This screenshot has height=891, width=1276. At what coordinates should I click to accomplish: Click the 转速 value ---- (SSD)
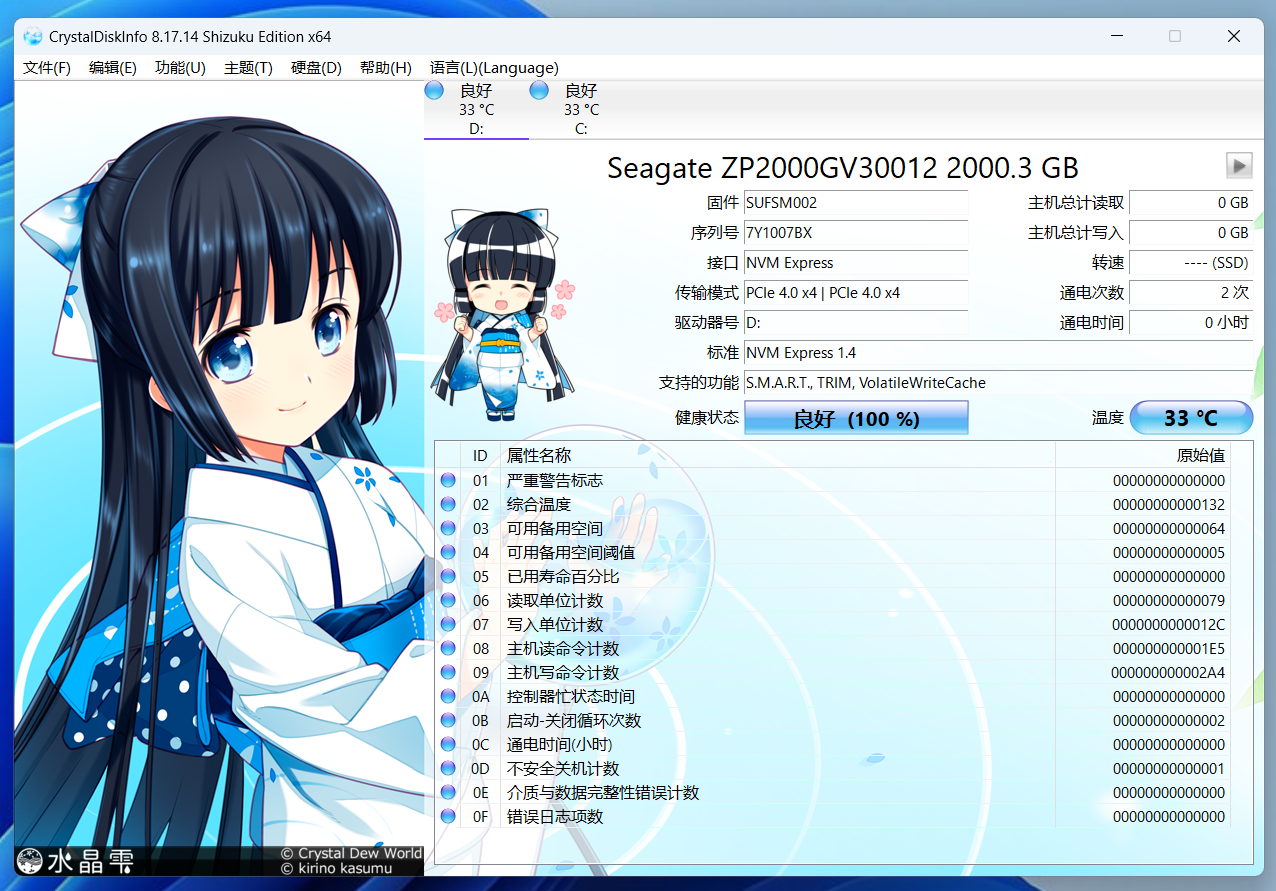coord(1191,263)
